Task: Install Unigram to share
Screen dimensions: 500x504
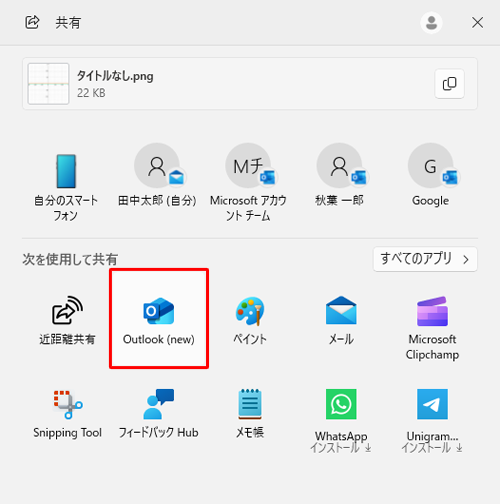Action: (x=432, y=420)
